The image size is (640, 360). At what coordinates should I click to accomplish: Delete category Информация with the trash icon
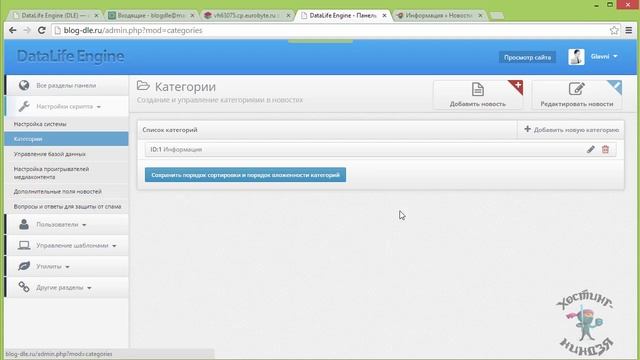click(605, 149)
